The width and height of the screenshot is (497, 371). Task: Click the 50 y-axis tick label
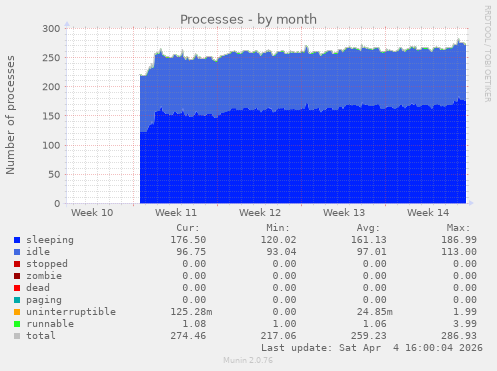(54, 174)
